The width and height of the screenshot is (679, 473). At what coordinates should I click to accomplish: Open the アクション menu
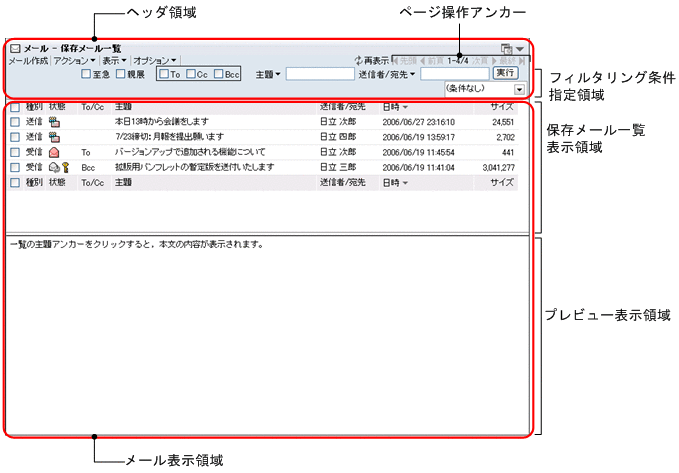click(x=74, y=61)
